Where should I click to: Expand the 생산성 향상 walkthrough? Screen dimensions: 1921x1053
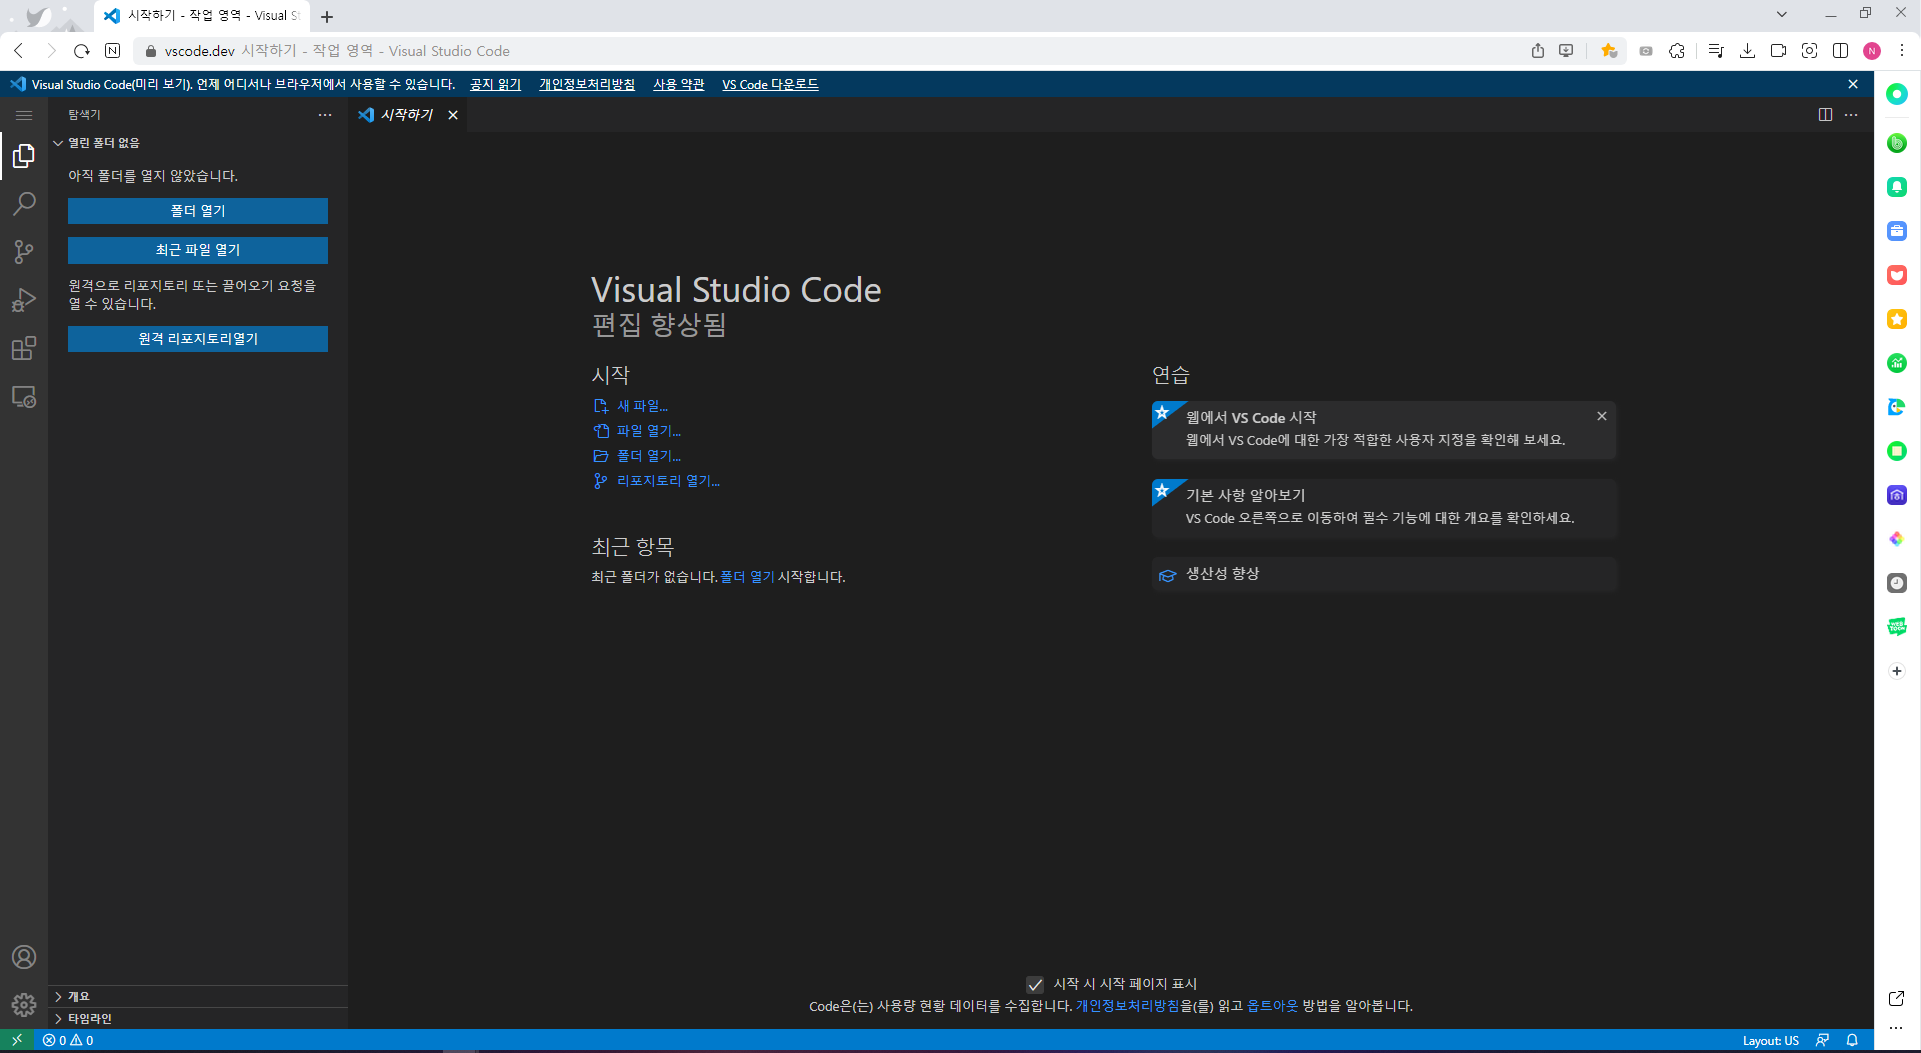[x=1384, y=574]
